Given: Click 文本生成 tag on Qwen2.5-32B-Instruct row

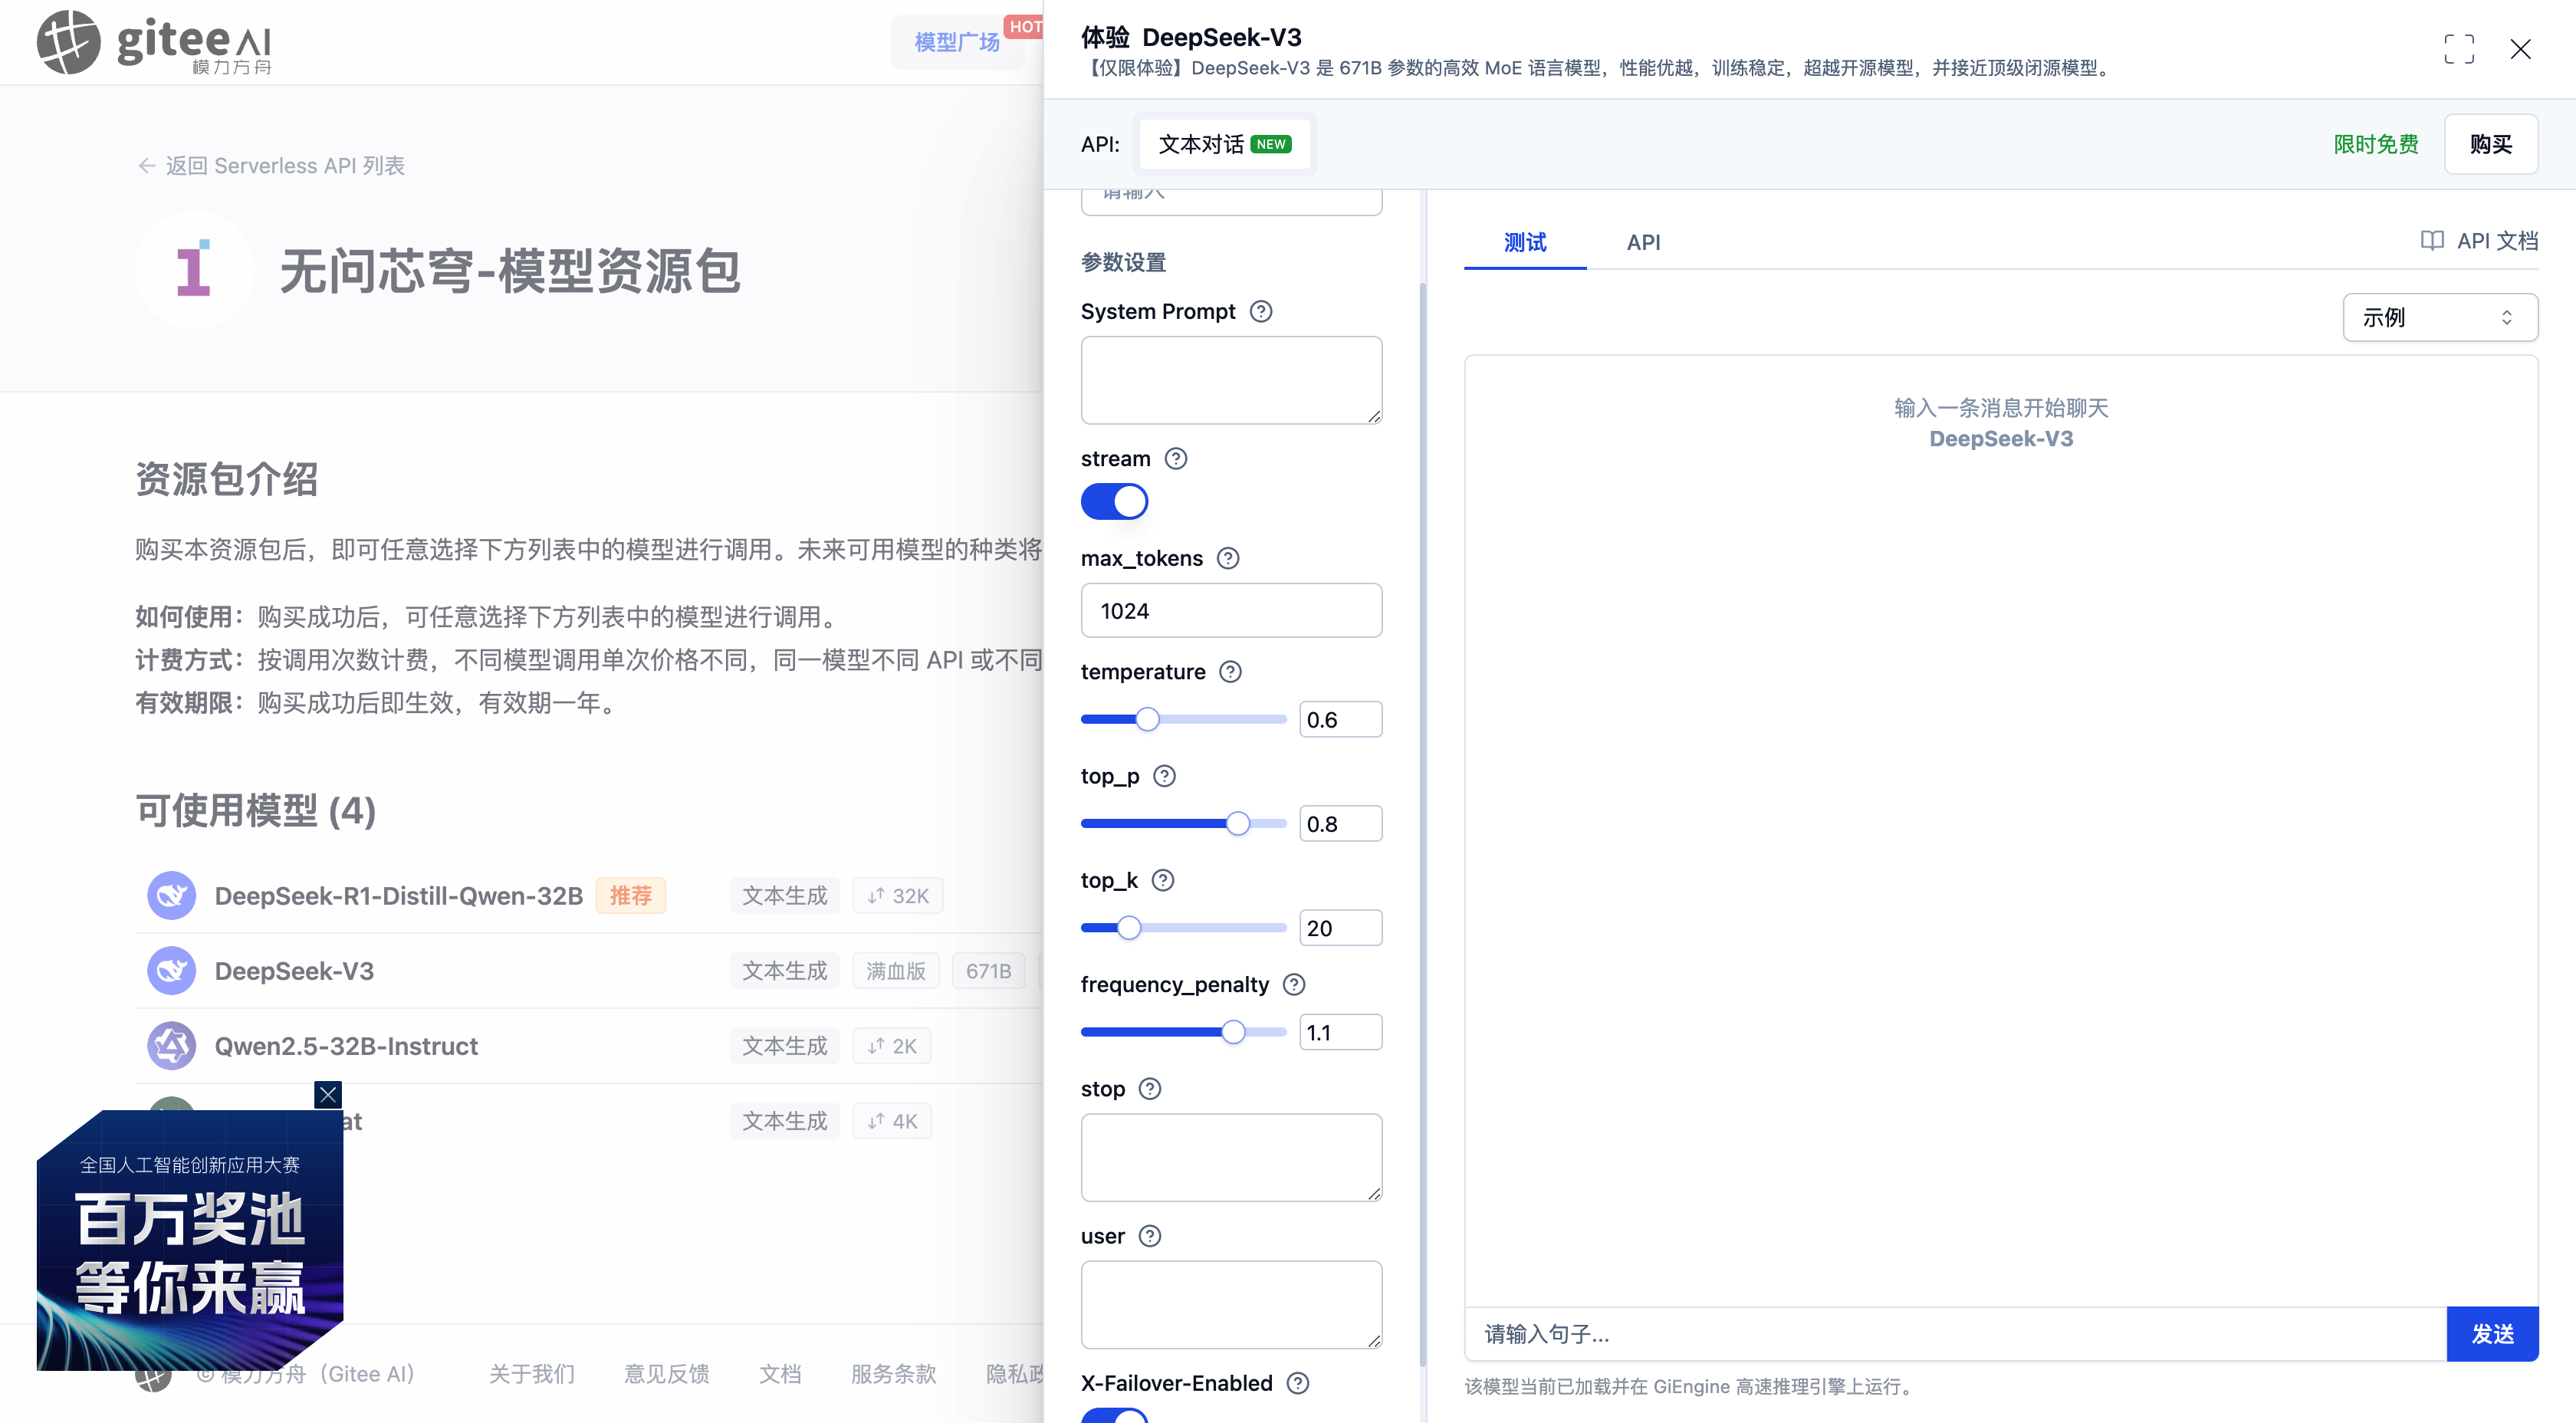Looking at the screenshot, I should (784, 1045).
